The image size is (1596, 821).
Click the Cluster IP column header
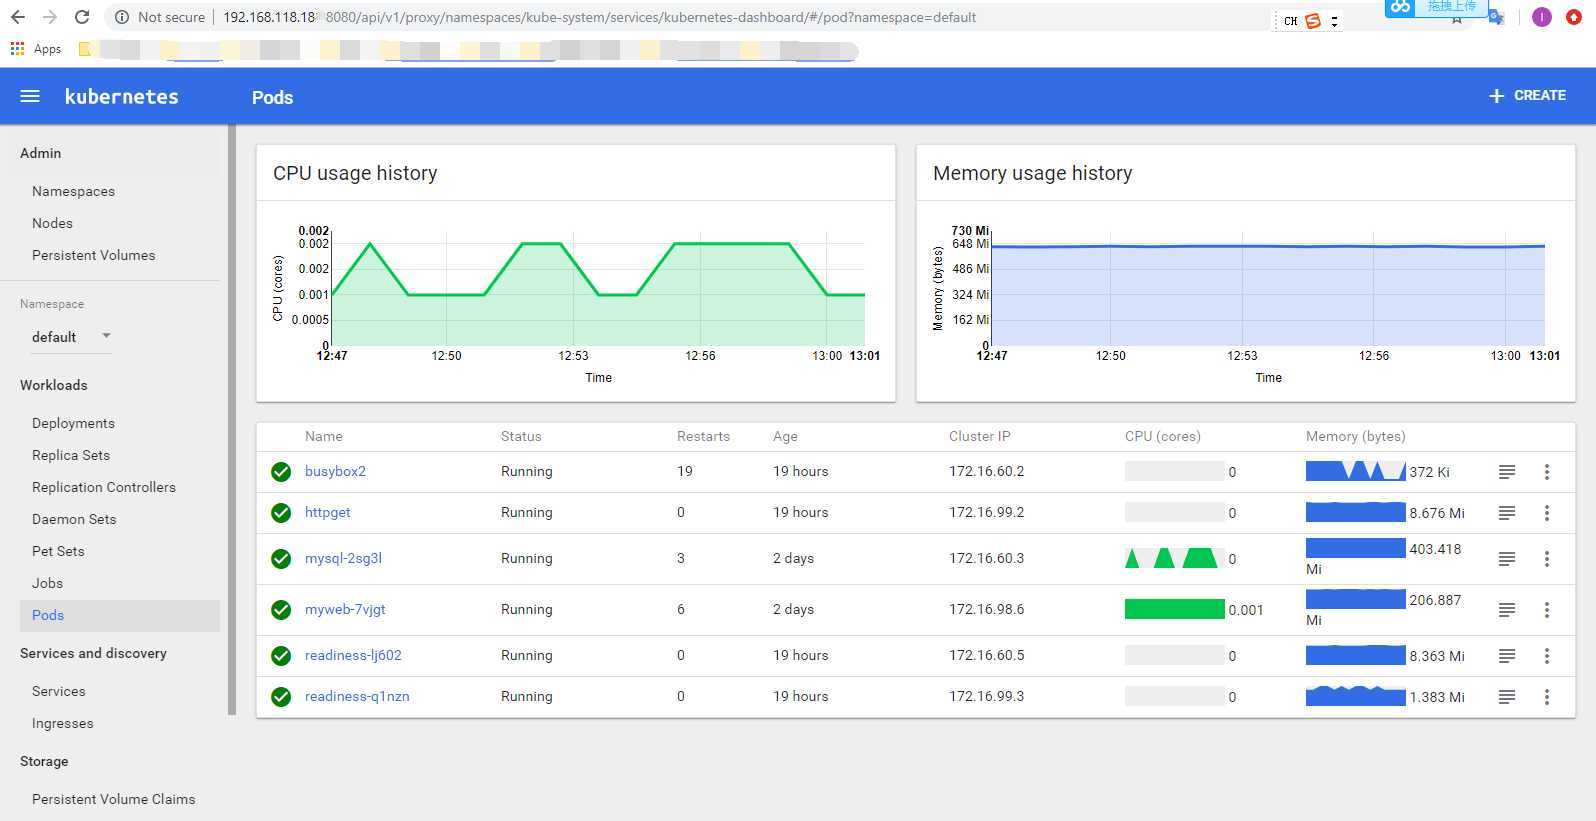pyautogui.click(x=979, y=436)
